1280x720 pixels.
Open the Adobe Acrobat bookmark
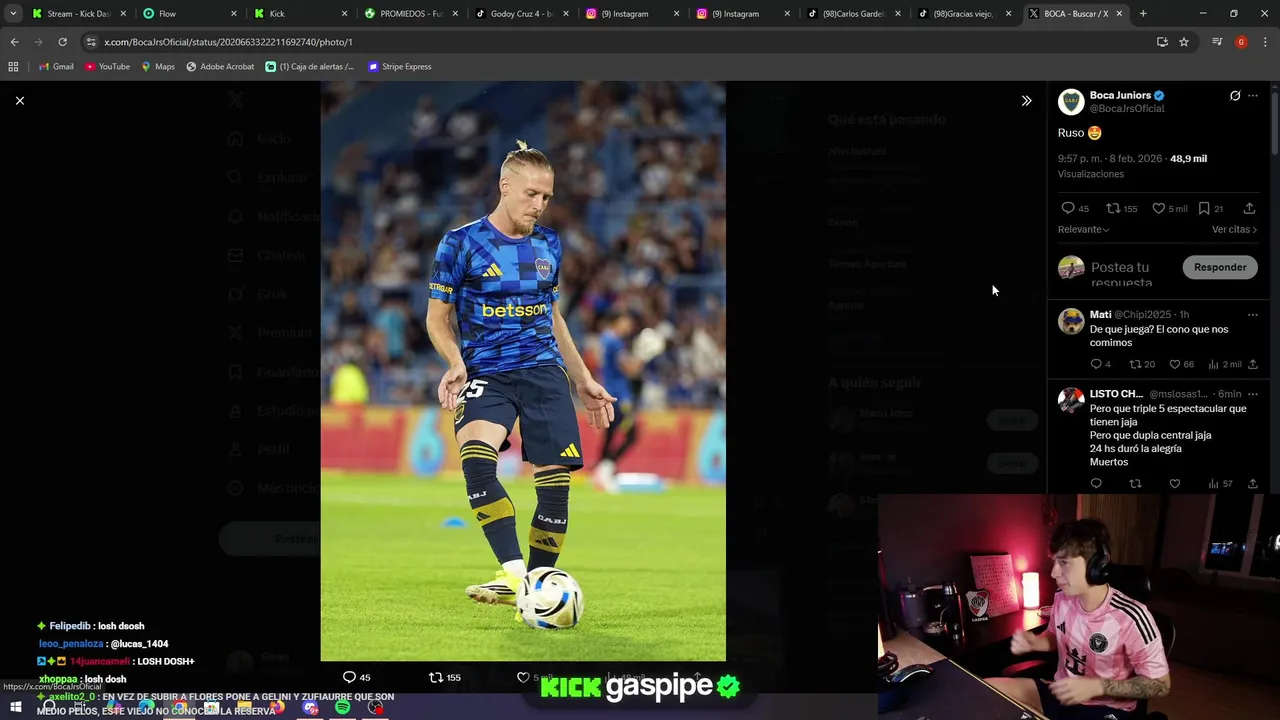point(220,67)
